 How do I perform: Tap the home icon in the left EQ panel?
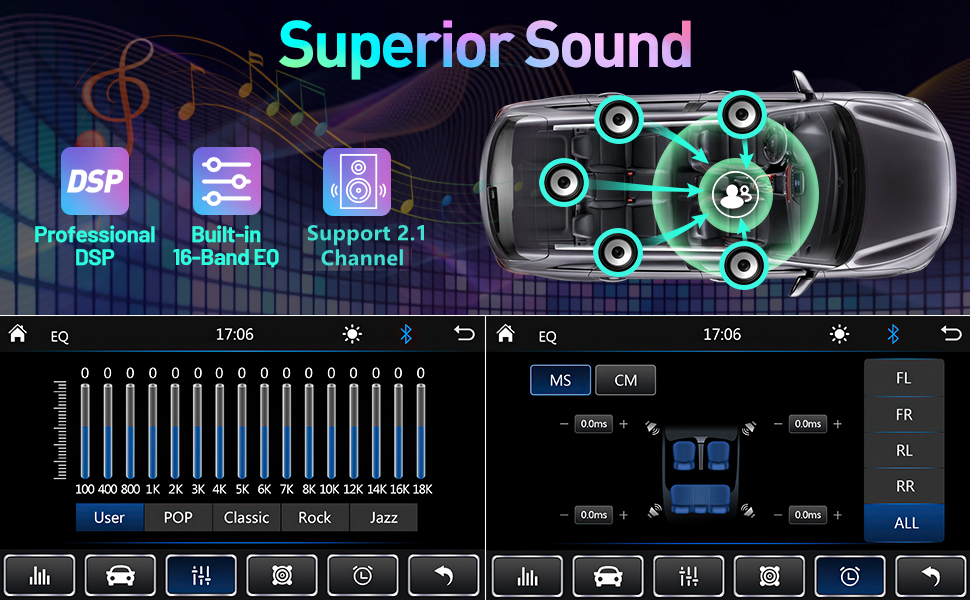coord(18,334)
